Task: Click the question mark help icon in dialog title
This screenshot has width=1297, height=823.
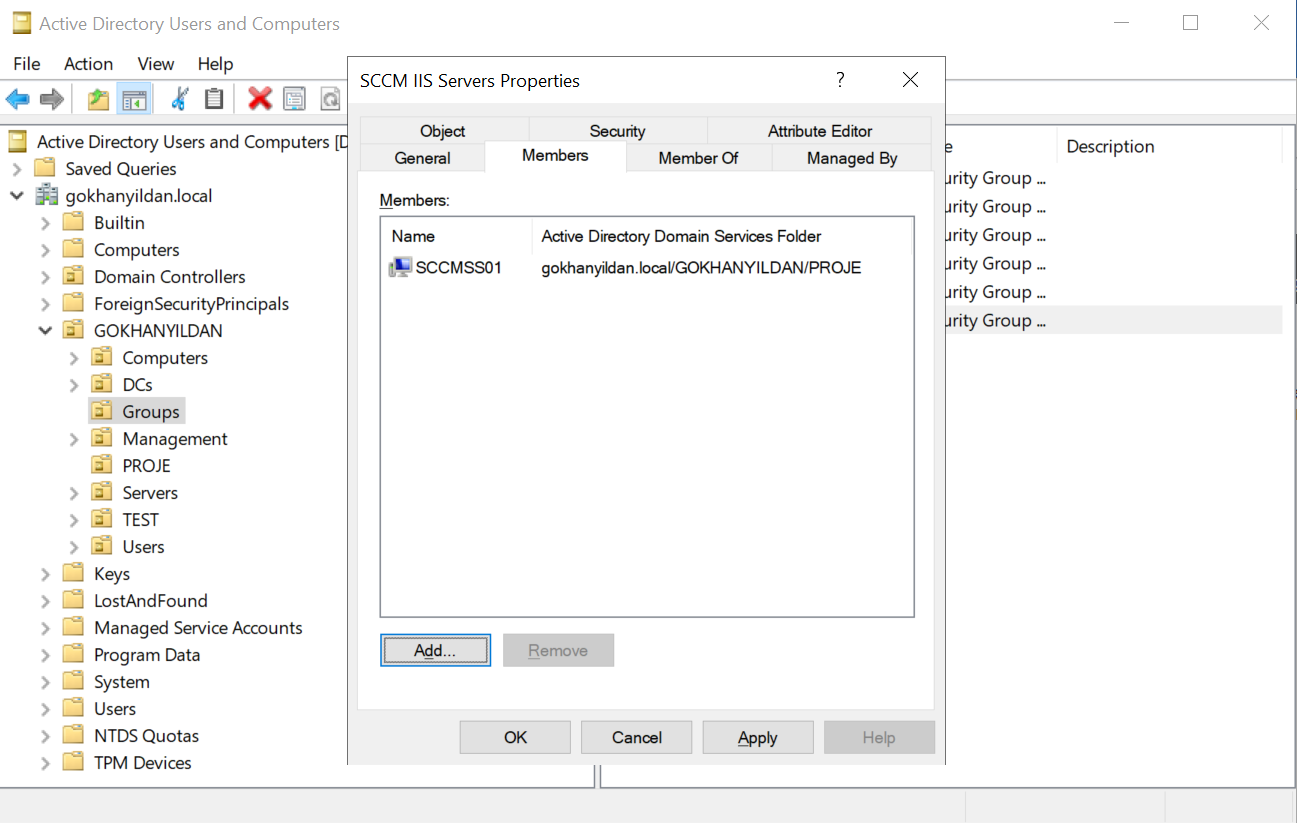Action: click(840, 80)
